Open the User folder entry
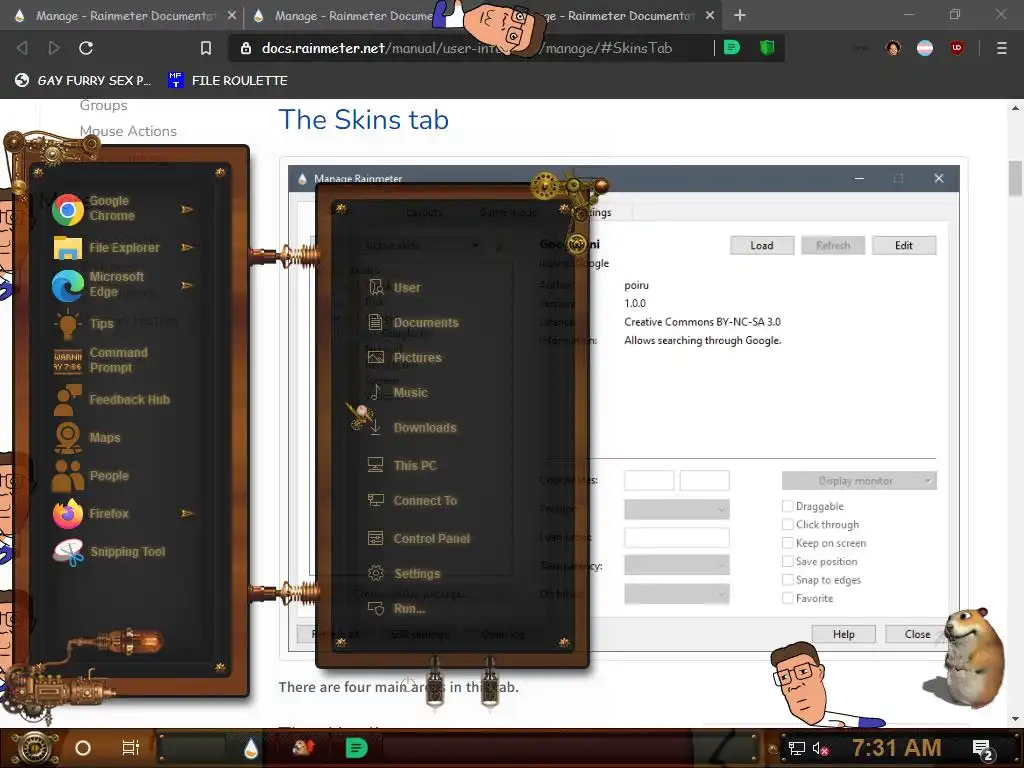This screenshot has width=1024, height=768. pyautogui.click(x=394, y=287)
